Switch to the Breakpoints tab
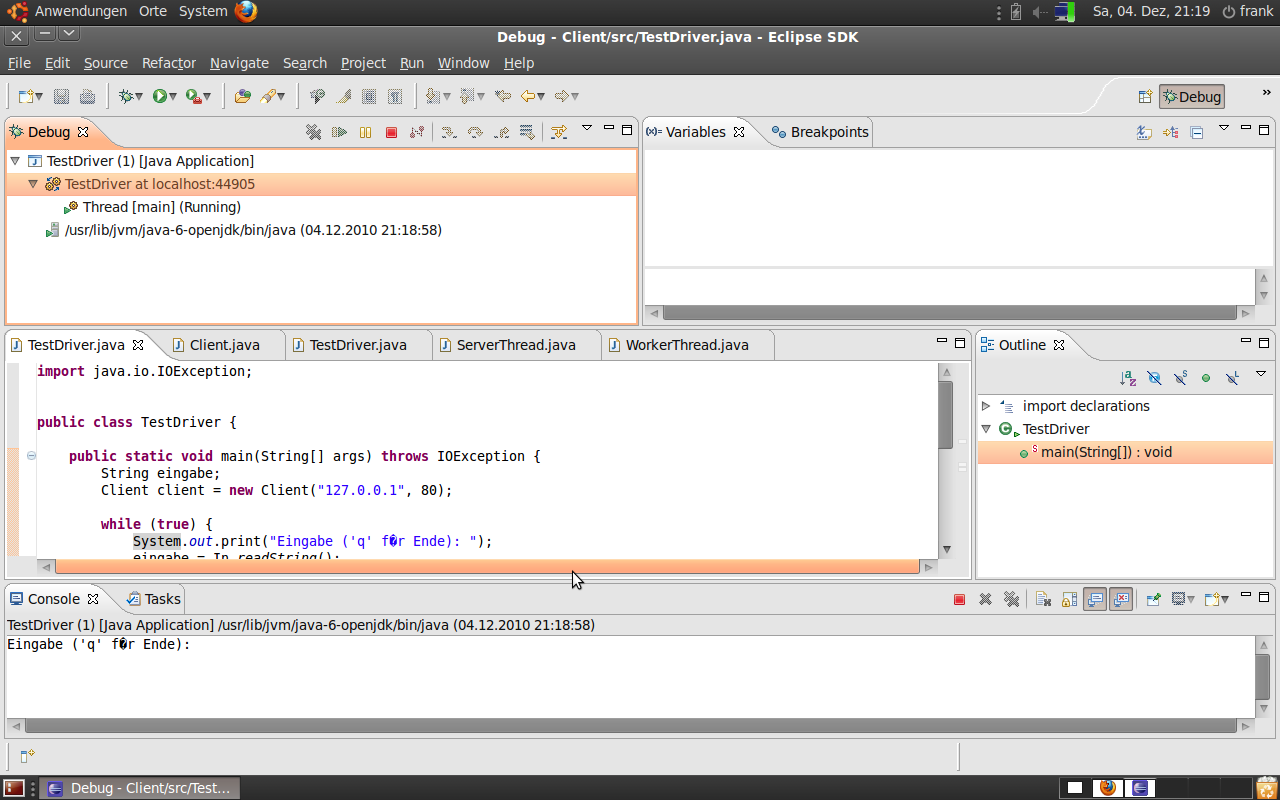This screenshot has width=1280, height=800. (x=820, y=132)
